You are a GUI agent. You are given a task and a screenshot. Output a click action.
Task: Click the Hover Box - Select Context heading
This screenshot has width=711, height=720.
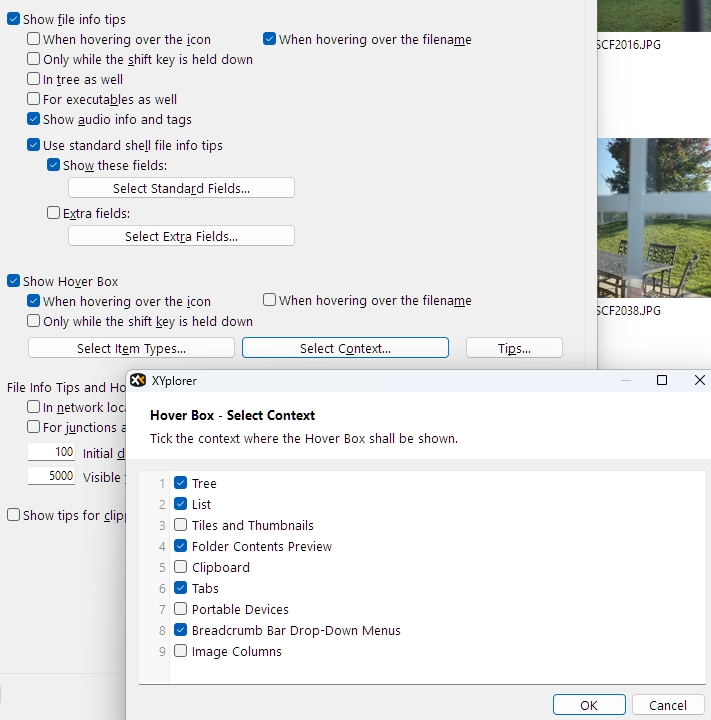232,415
